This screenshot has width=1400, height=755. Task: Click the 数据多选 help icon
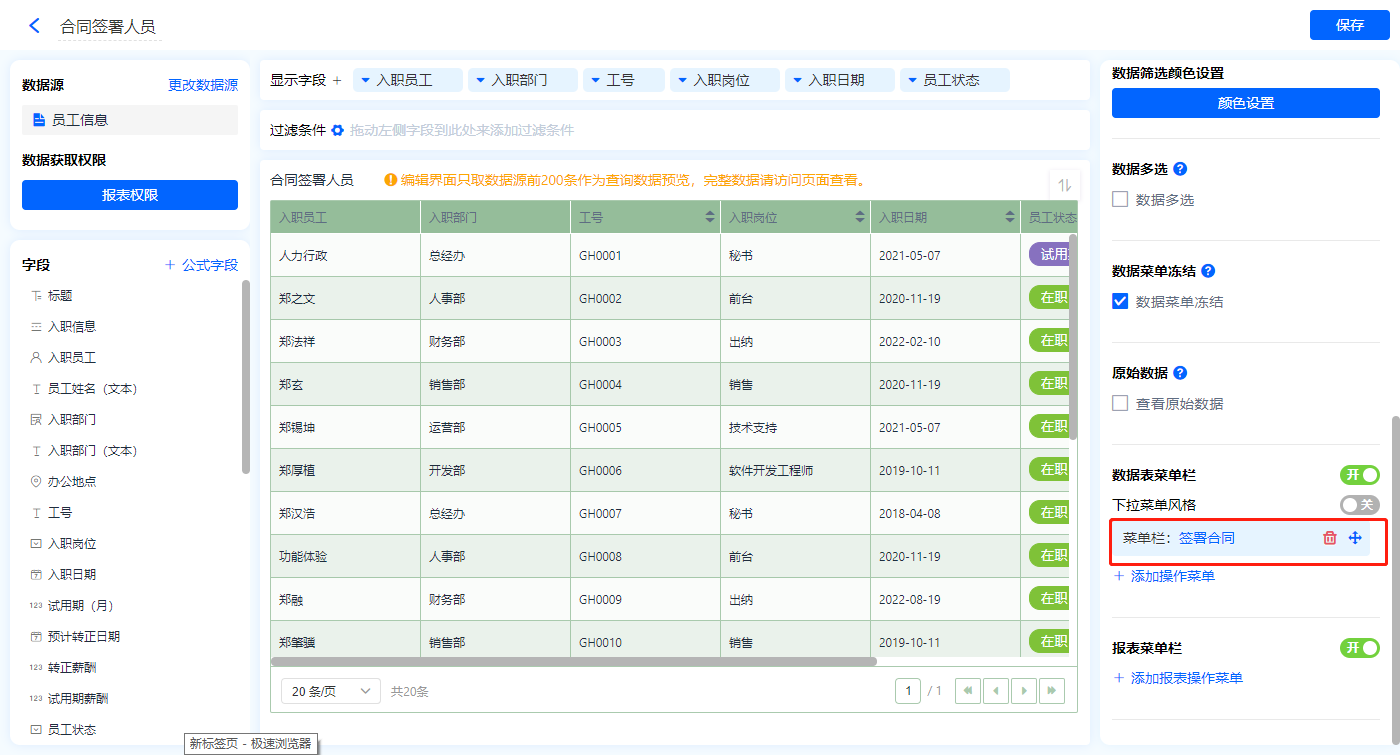click(1180, 169)
